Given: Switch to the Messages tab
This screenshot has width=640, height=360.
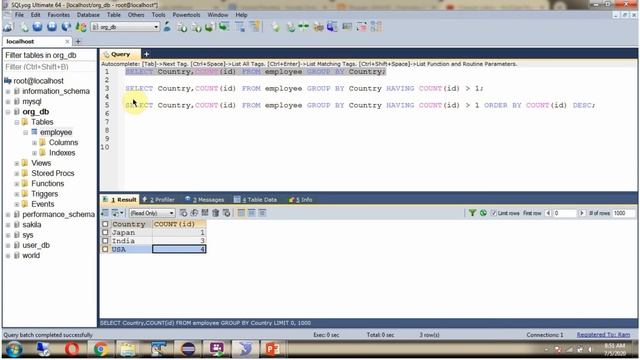Looking at the screenshot, I should pyautogui.click(x=204, y=200).
